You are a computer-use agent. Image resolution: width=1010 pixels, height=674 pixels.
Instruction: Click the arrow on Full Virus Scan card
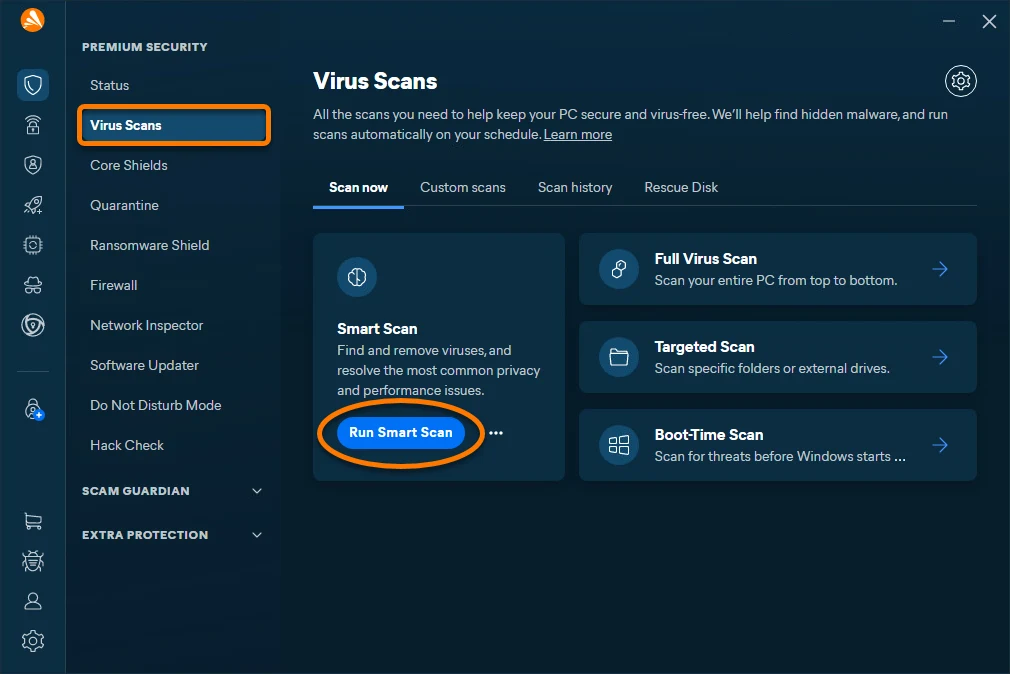[x=940, y=269]
